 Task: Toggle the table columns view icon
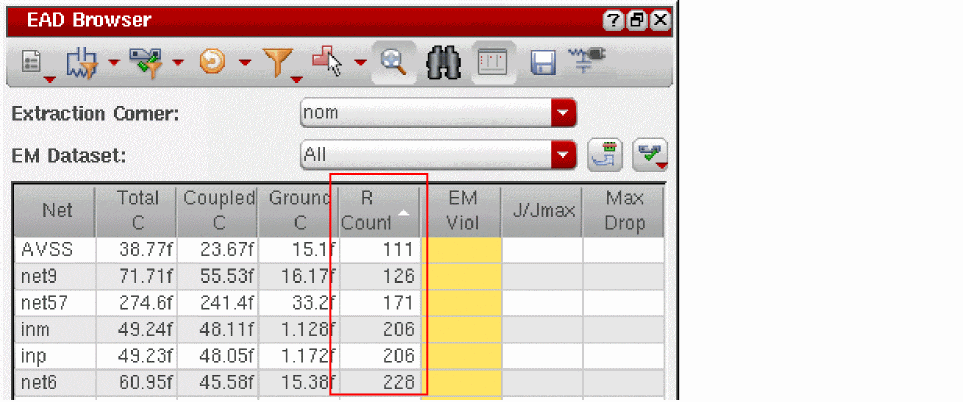tap(493, 63)
